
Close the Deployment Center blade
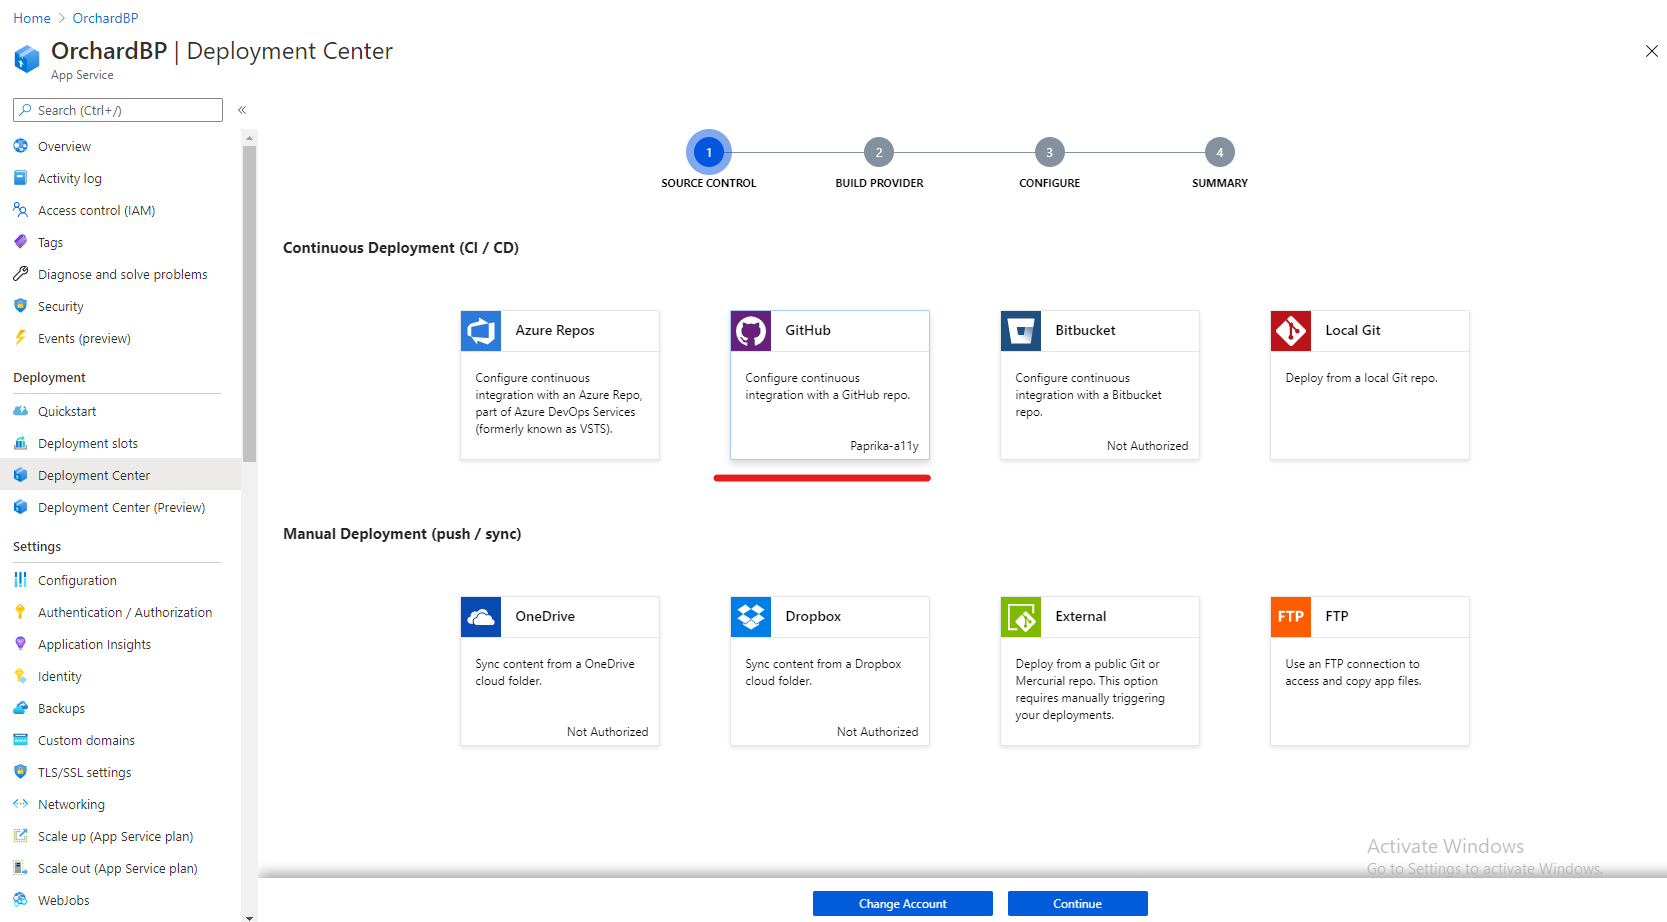[x=1651, y=51]
